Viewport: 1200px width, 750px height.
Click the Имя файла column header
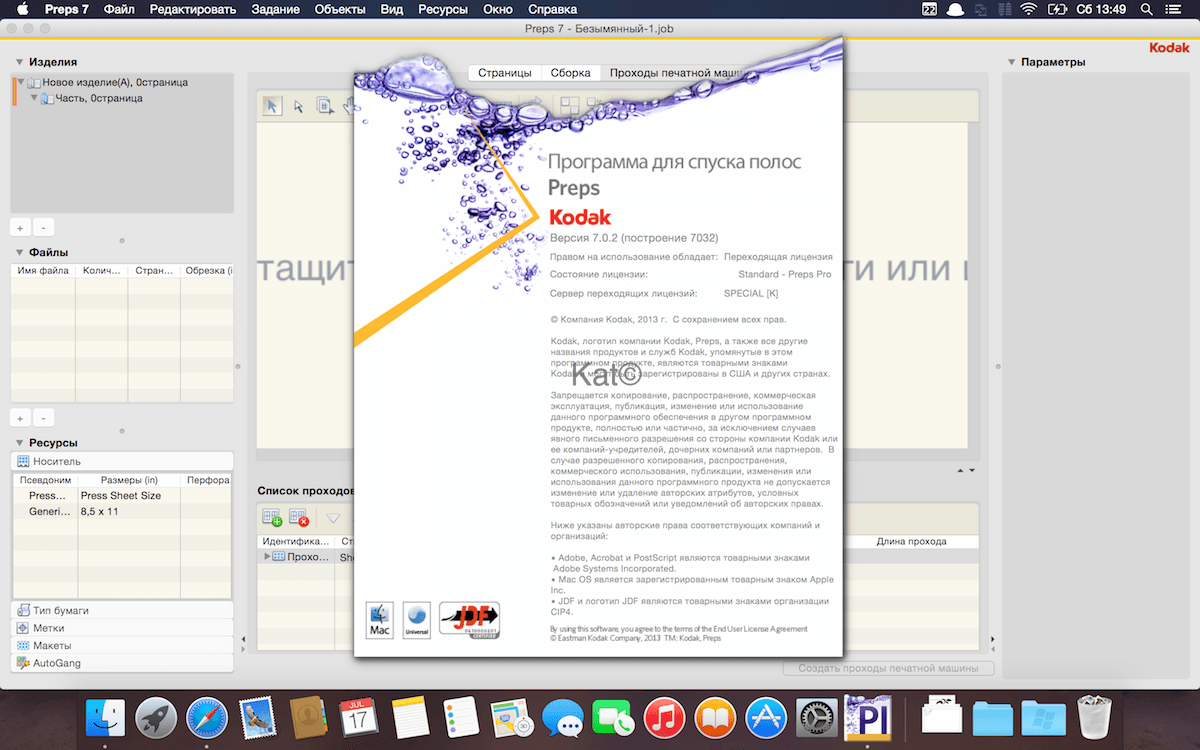[x=41, y=271]
